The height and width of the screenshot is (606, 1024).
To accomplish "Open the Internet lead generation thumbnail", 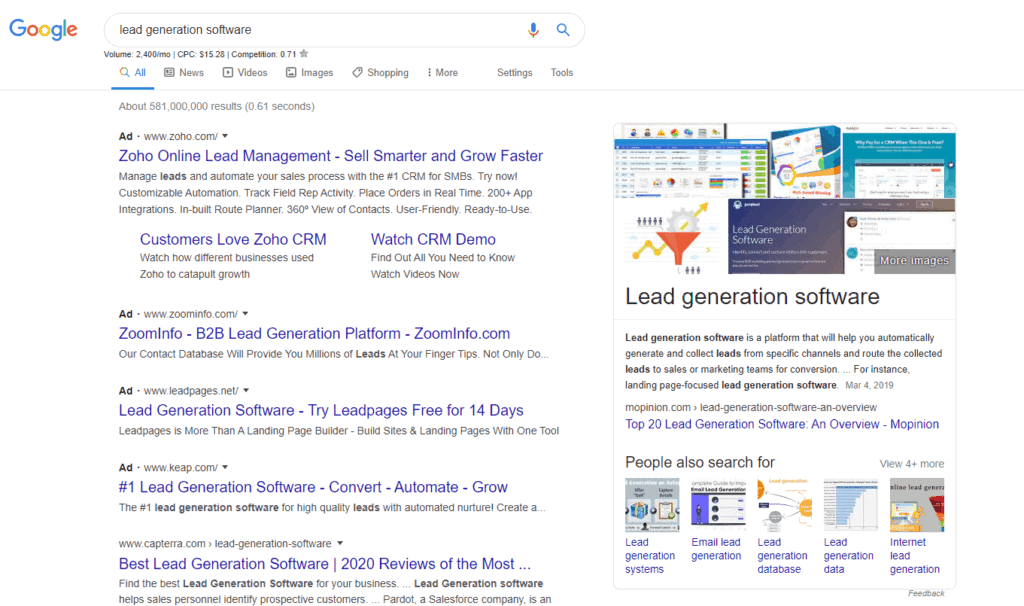I will tap(917, 505).
